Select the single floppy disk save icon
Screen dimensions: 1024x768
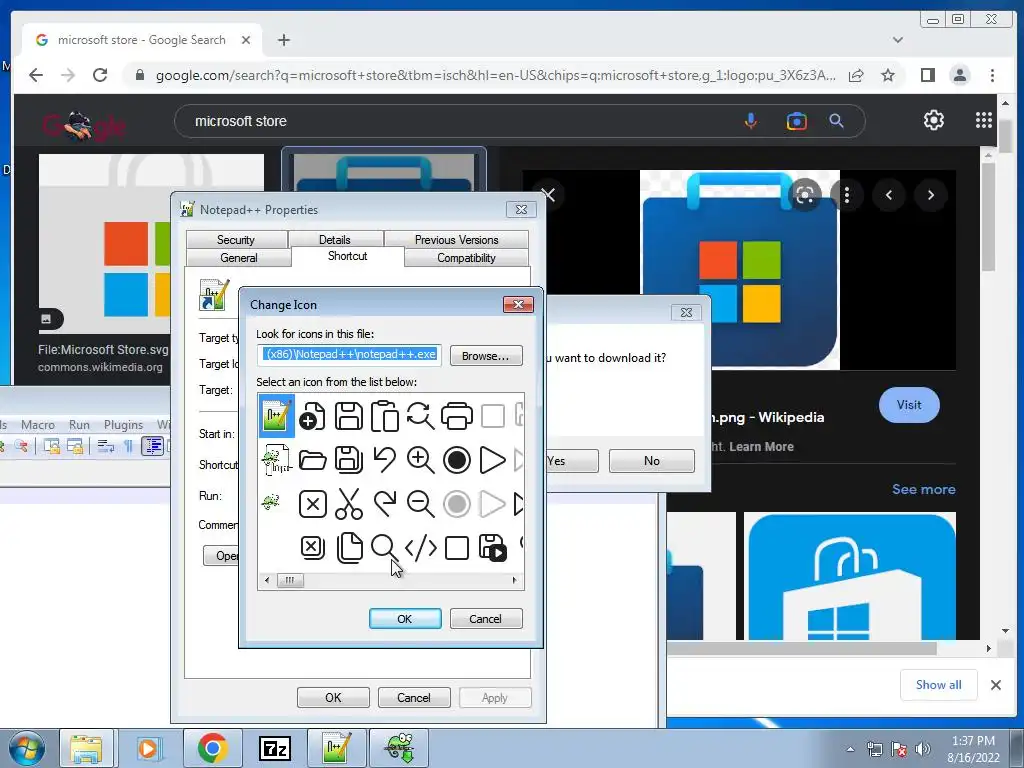click(x=349, y=416)
